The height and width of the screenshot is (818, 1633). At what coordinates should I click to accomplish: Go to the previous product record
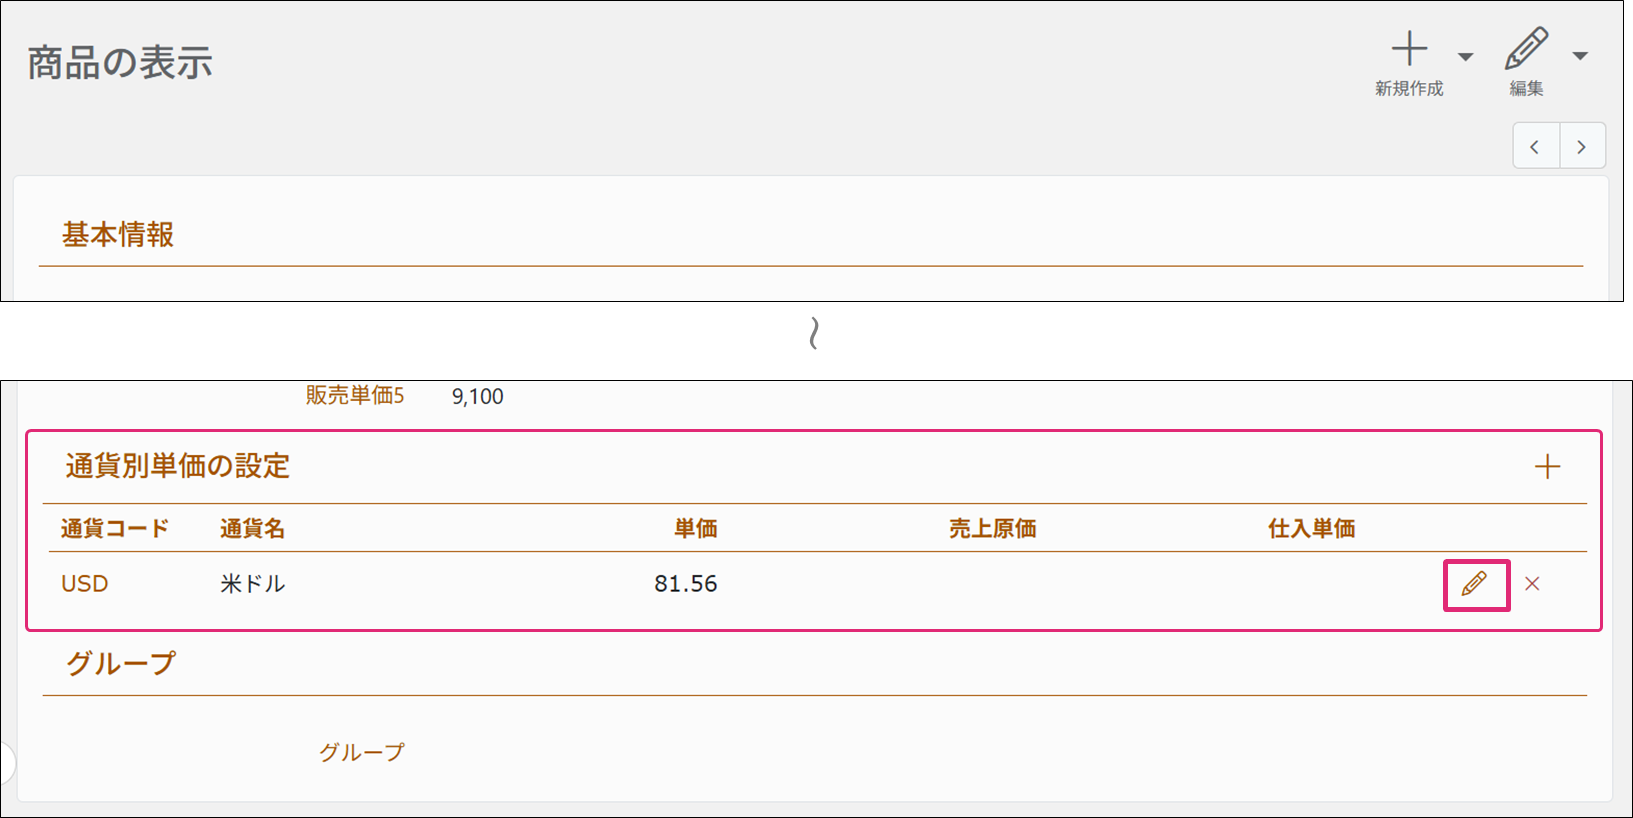coord(1535,147)
